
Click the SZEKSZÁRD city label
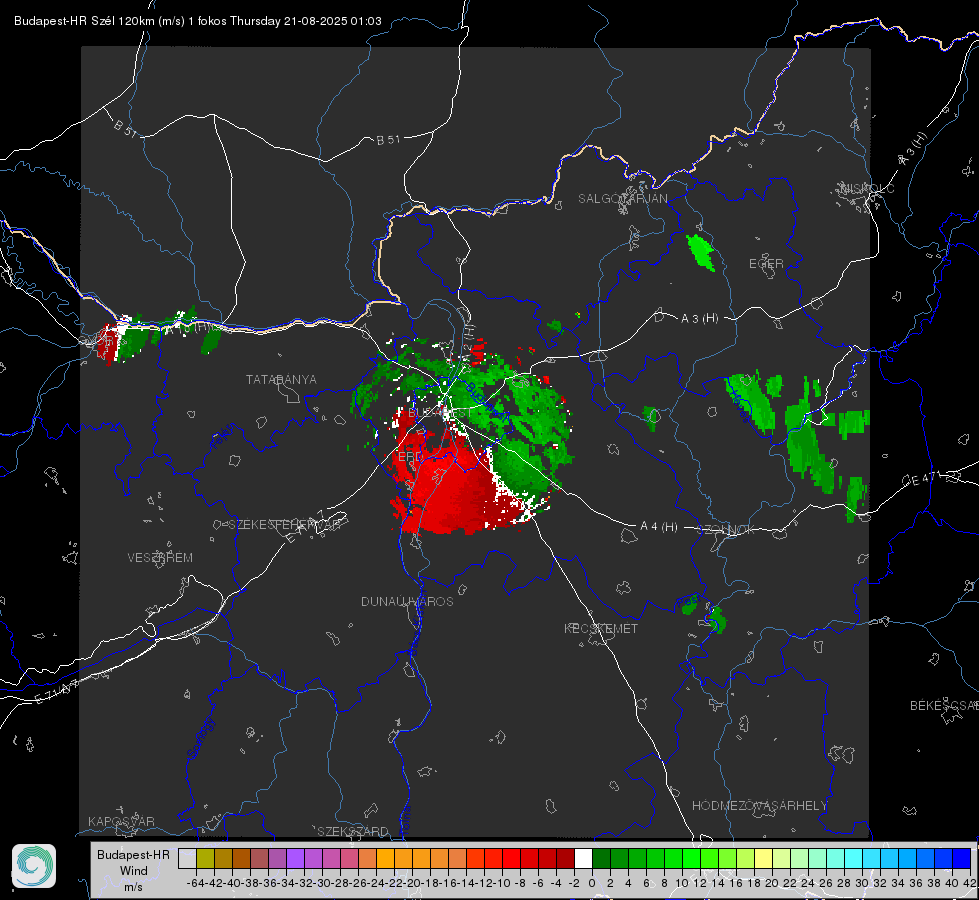click(353, 831)
